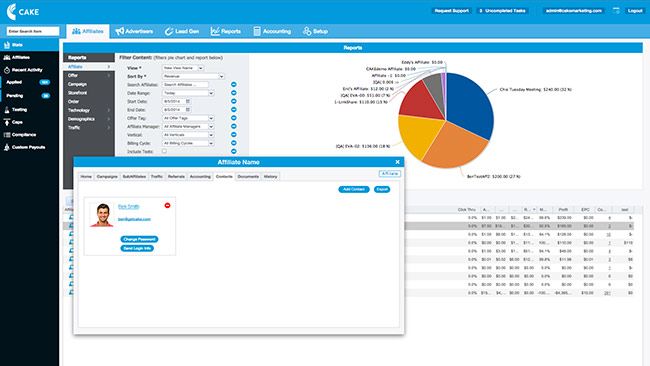Image resolution: width=650 pixels, height=366 pixels.
Task: Click the Lead Gen hook icon
Action: click(169, 31)
